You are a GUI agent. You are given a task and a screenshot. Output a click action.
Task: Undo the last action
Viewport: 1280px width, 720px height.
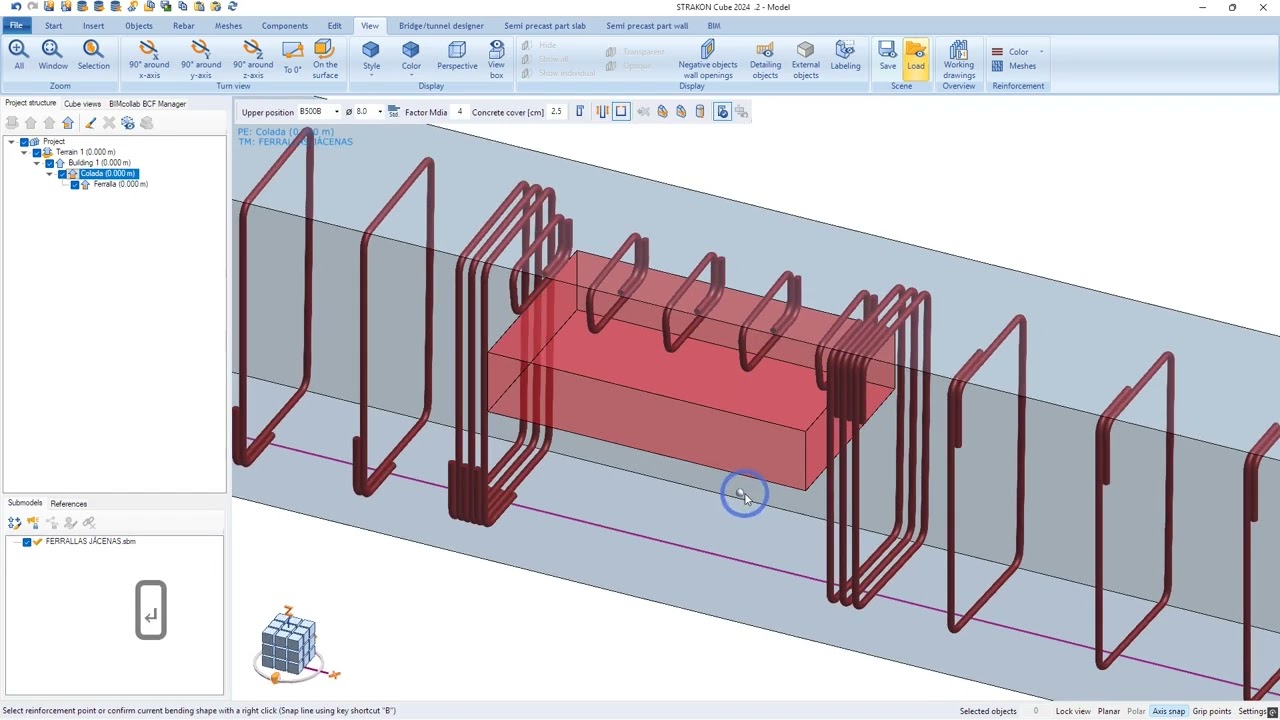click(x=15, y=7)
